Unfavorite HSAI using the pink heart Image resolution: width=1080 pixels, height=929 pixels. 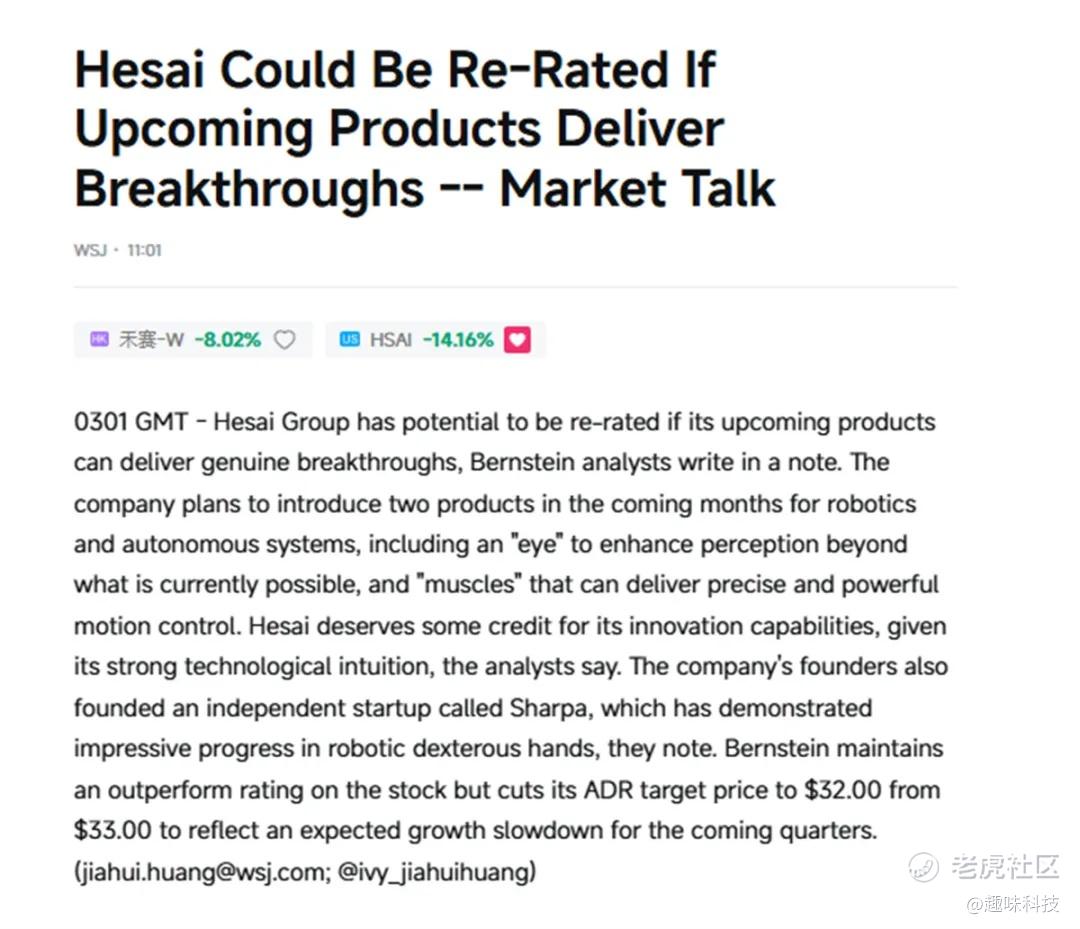point(517,340)
